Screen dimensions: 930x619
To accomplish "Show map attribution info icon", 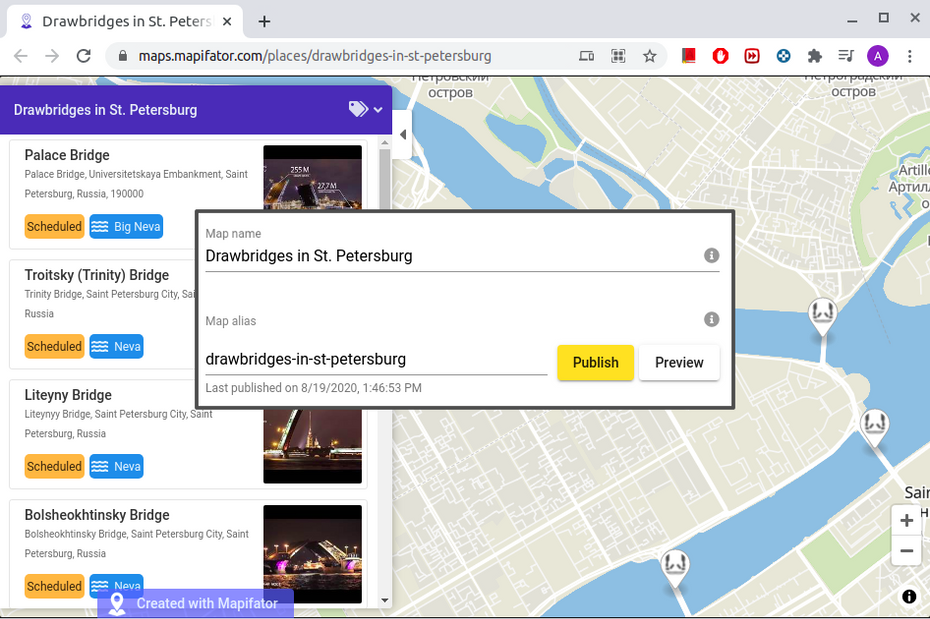I will (x=909, y=597).
